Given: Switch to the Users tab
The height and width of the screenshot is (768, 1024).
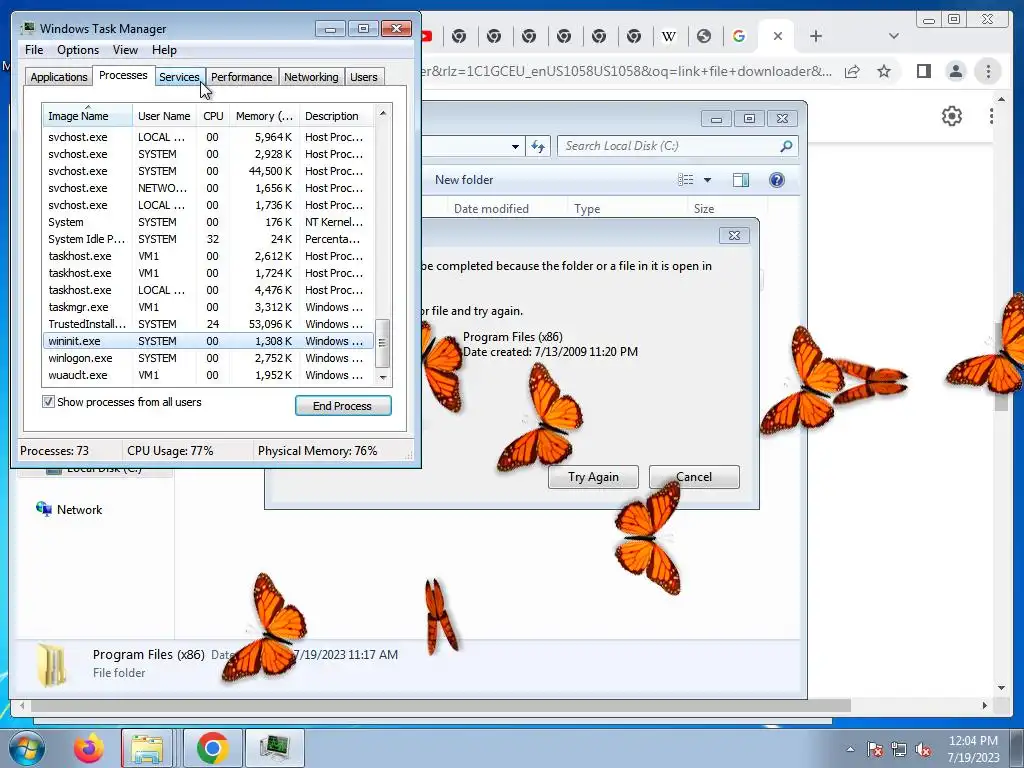Looking at the screenshot, I should click(364, 77).
